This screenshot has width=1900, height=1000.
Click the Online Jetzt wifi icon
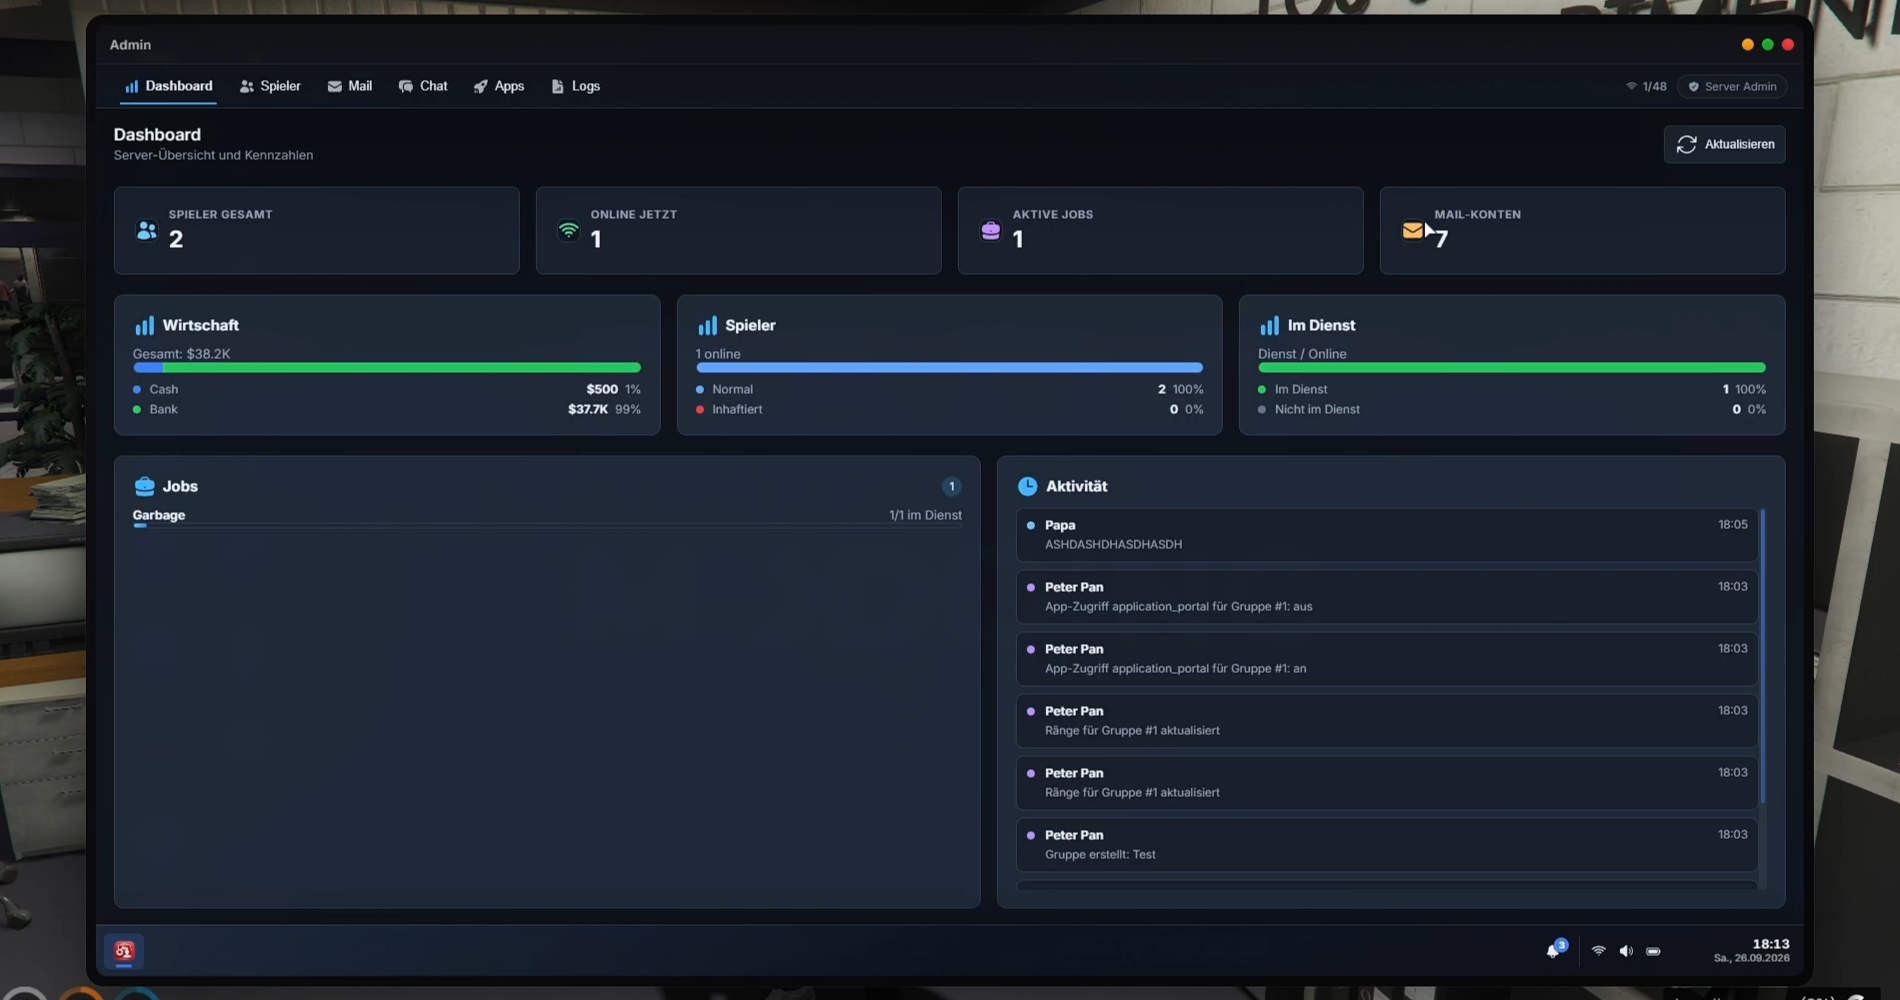click(x=569, y=231)
